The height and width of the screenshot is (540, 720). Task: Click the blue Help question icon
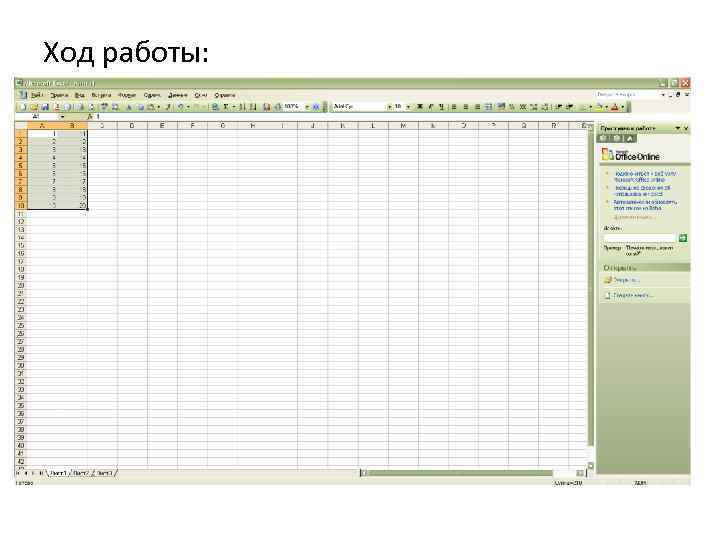tap(316, 107)
